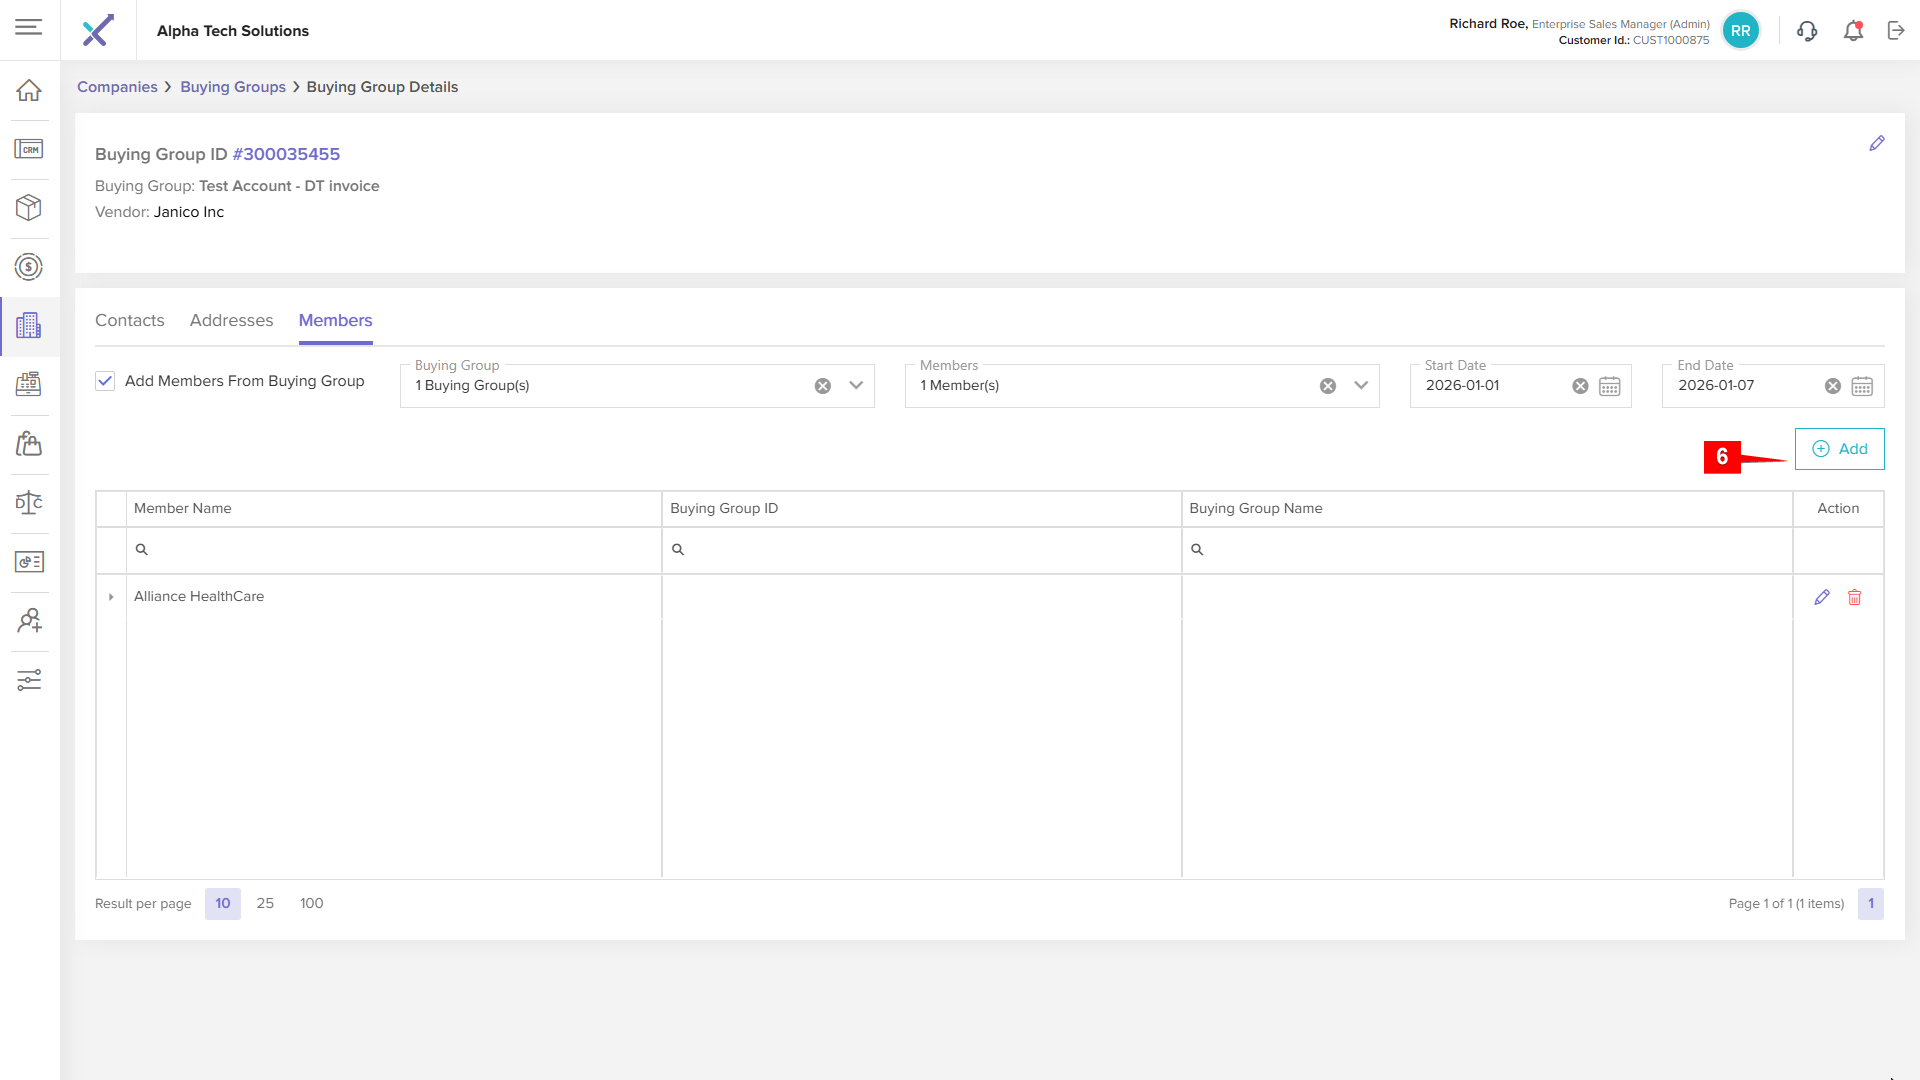Switch to the Addresses tab

tap(231, 321)
